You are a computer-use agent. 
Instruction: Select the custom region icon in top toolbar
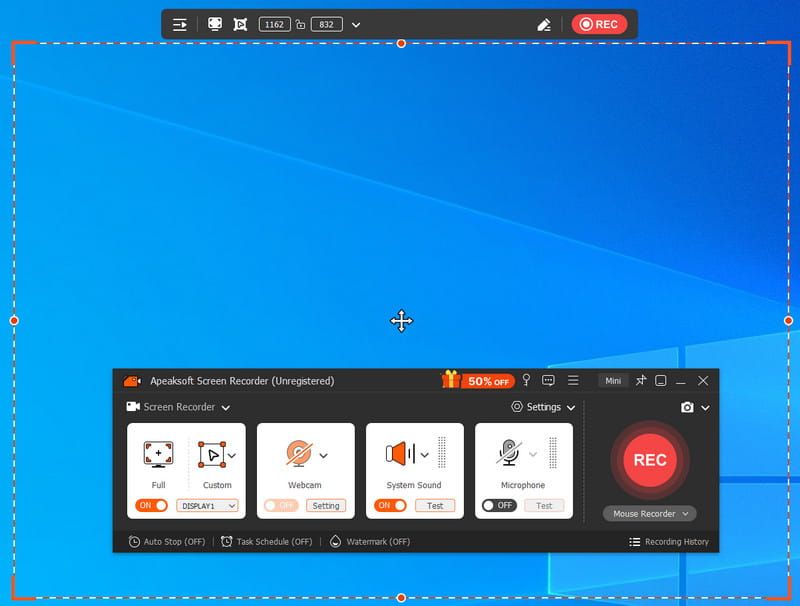[x=240, y=24]
